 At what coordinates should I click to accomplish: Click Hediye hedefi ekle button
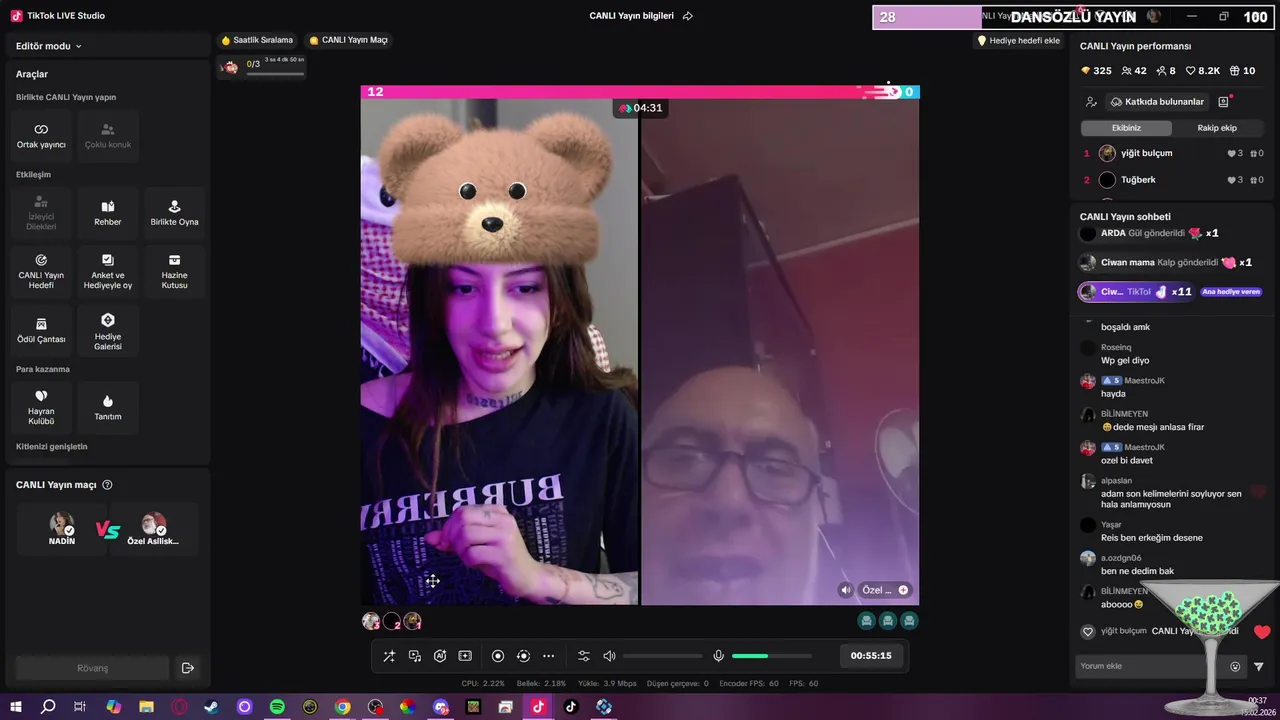[1018, 40]
